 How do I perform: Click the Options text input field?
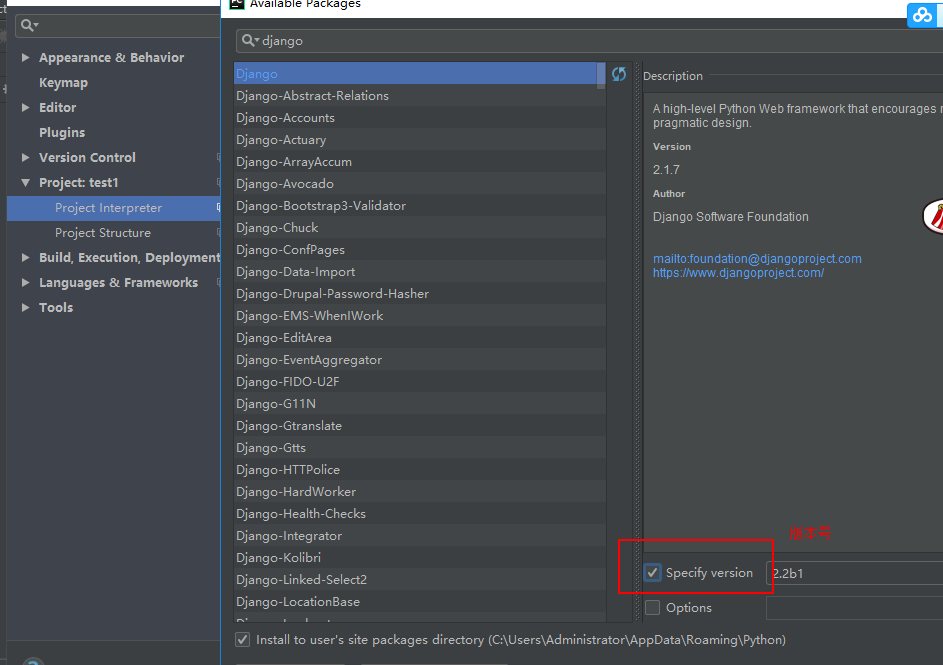(855, 608)
